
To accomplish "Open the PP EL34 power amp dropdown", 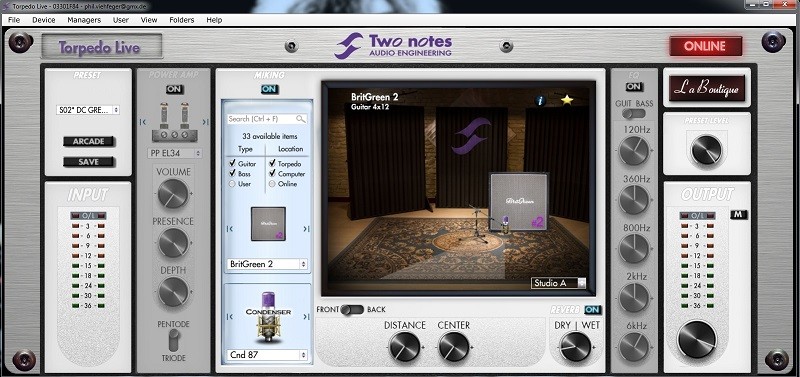I will pyautogui.click(x=174, y=153).
